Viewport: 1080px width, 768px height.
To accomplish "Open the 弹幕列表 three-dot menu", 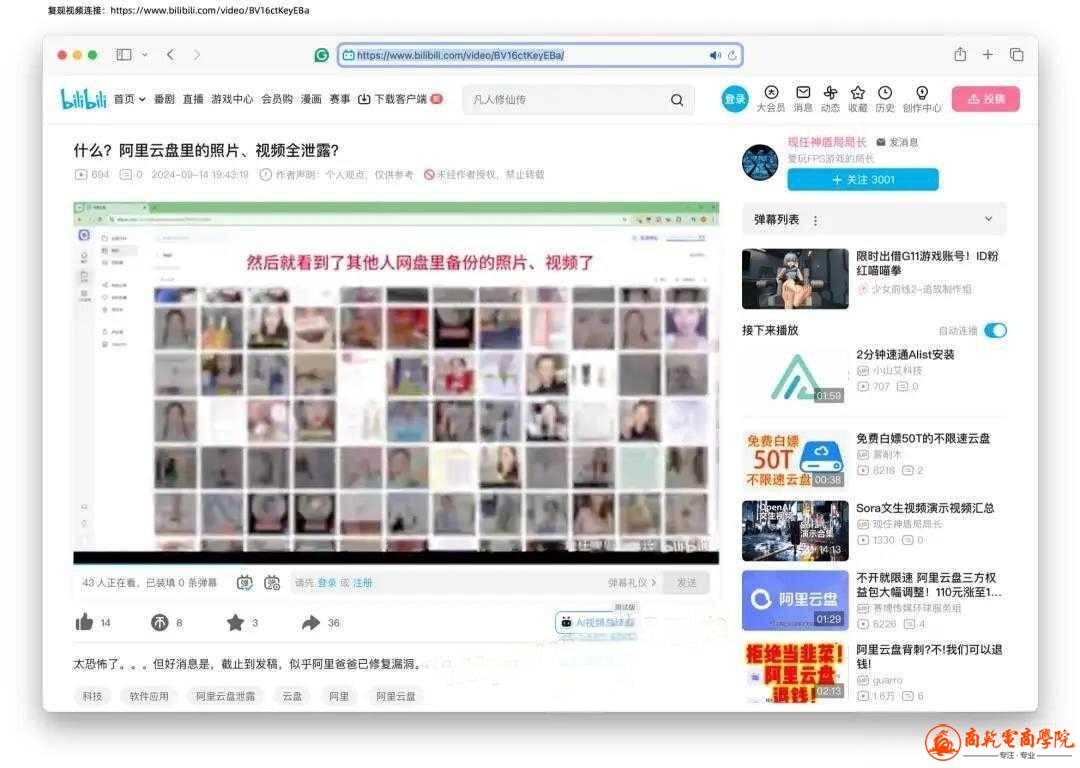I will 816,220.
